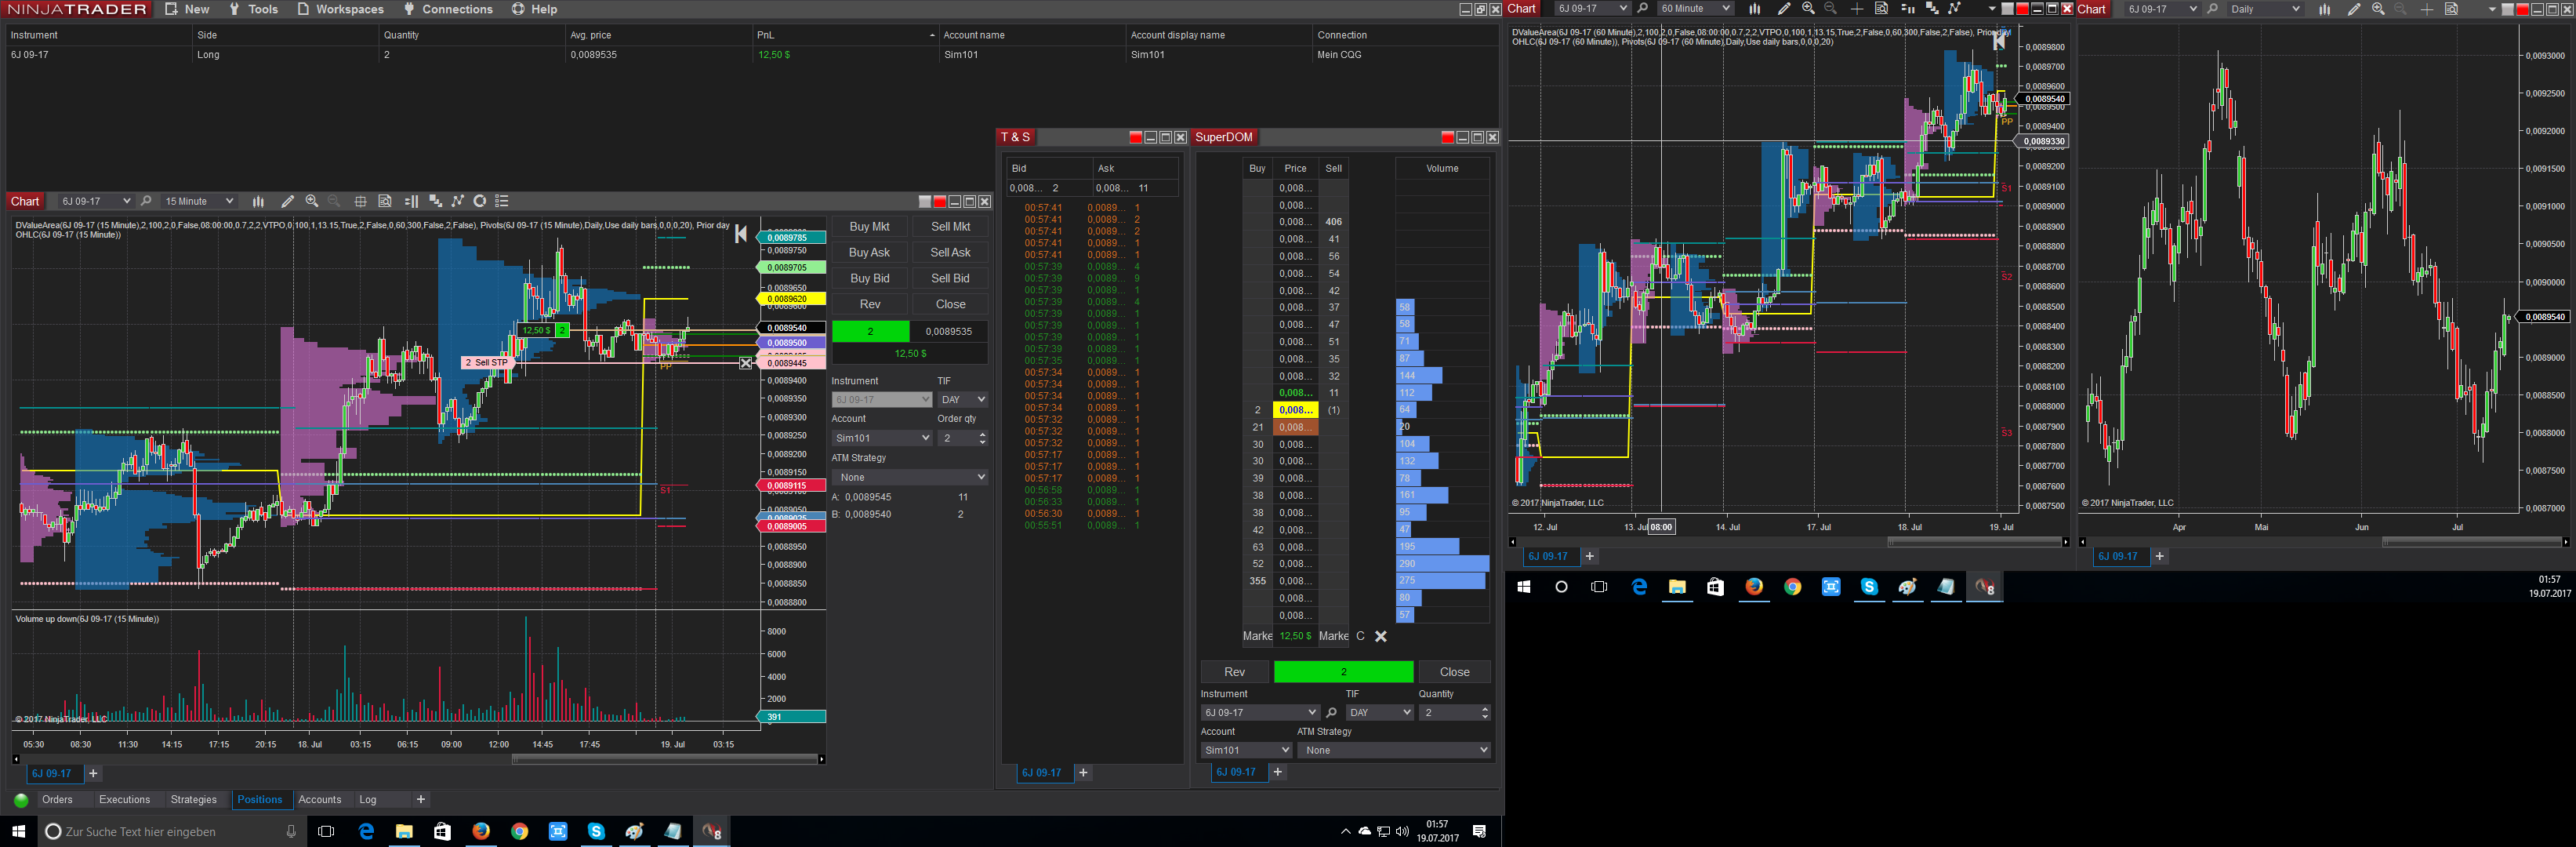The width and height of the screenshot is (2576, 847).
Task: Open bar type selector in 60 Minute chart
Action: click(1754, 9)
